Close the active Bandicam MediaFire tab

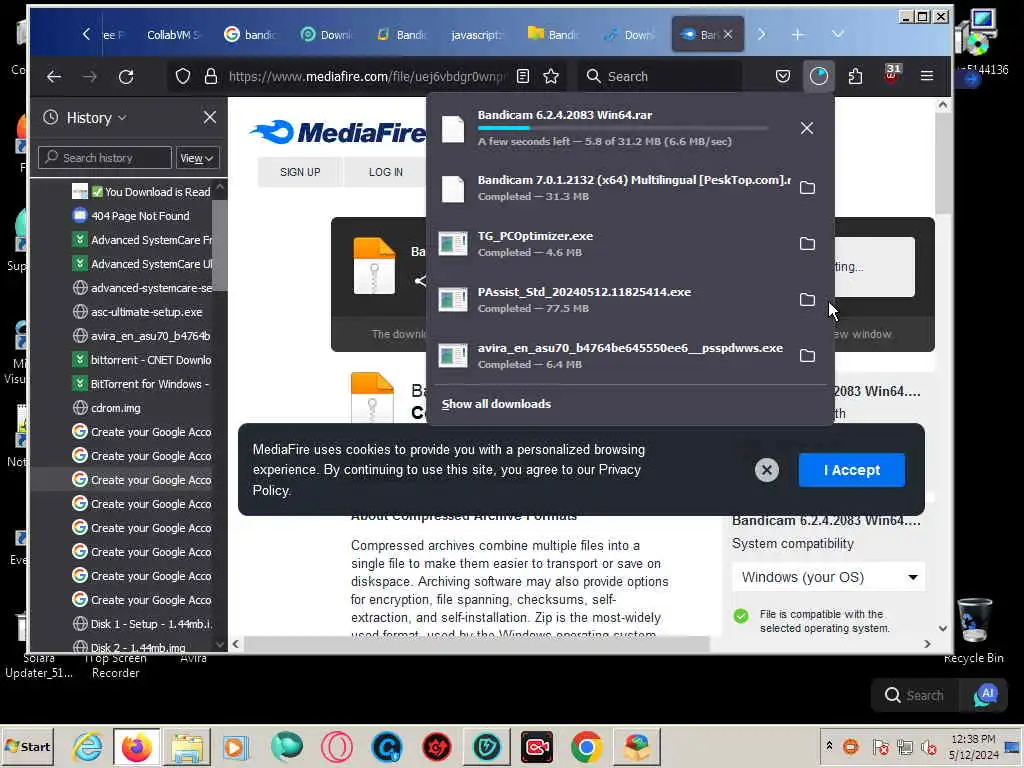click(x=728, y=34)
